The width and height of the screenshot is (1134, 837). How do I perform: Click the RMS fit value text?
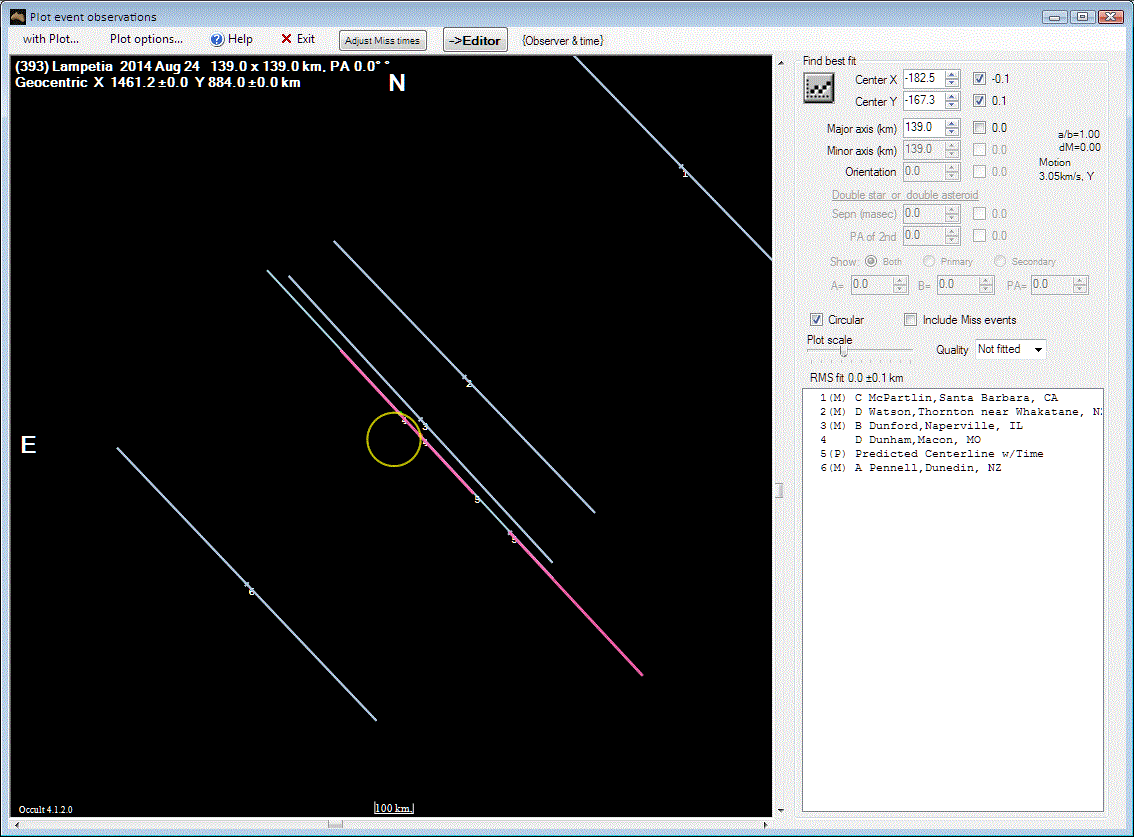pos(856,378)
